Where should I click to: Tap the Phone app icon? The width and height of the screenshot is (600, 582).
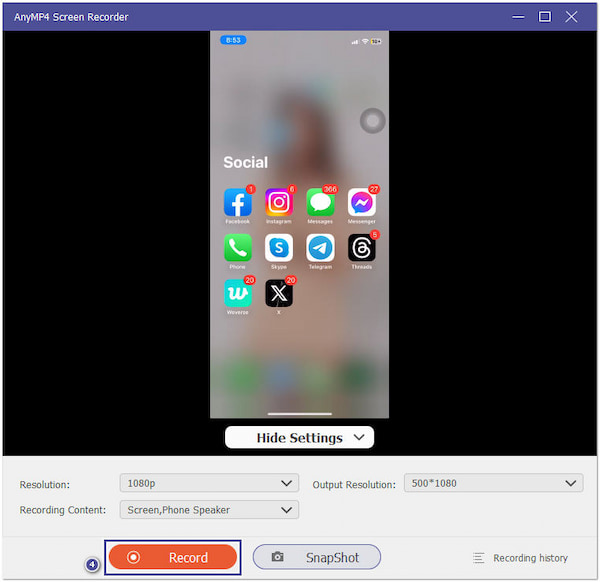238,248
